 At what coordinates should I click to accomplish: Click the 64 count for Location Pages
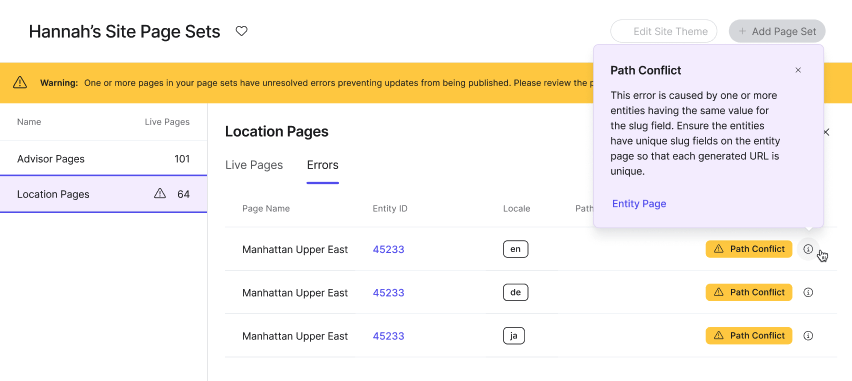184,194
